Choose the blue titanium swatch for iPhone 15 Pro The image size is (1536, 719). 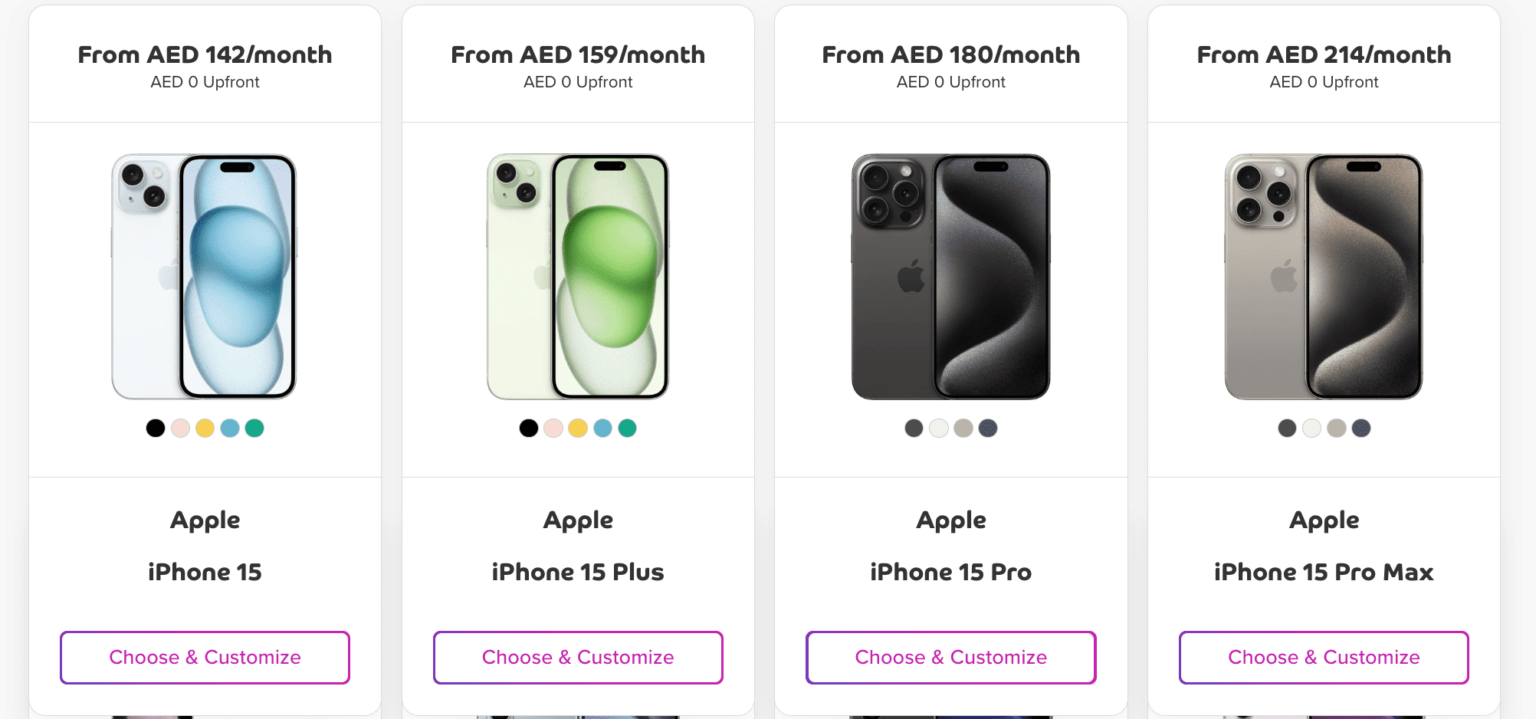tap(989, 427)
